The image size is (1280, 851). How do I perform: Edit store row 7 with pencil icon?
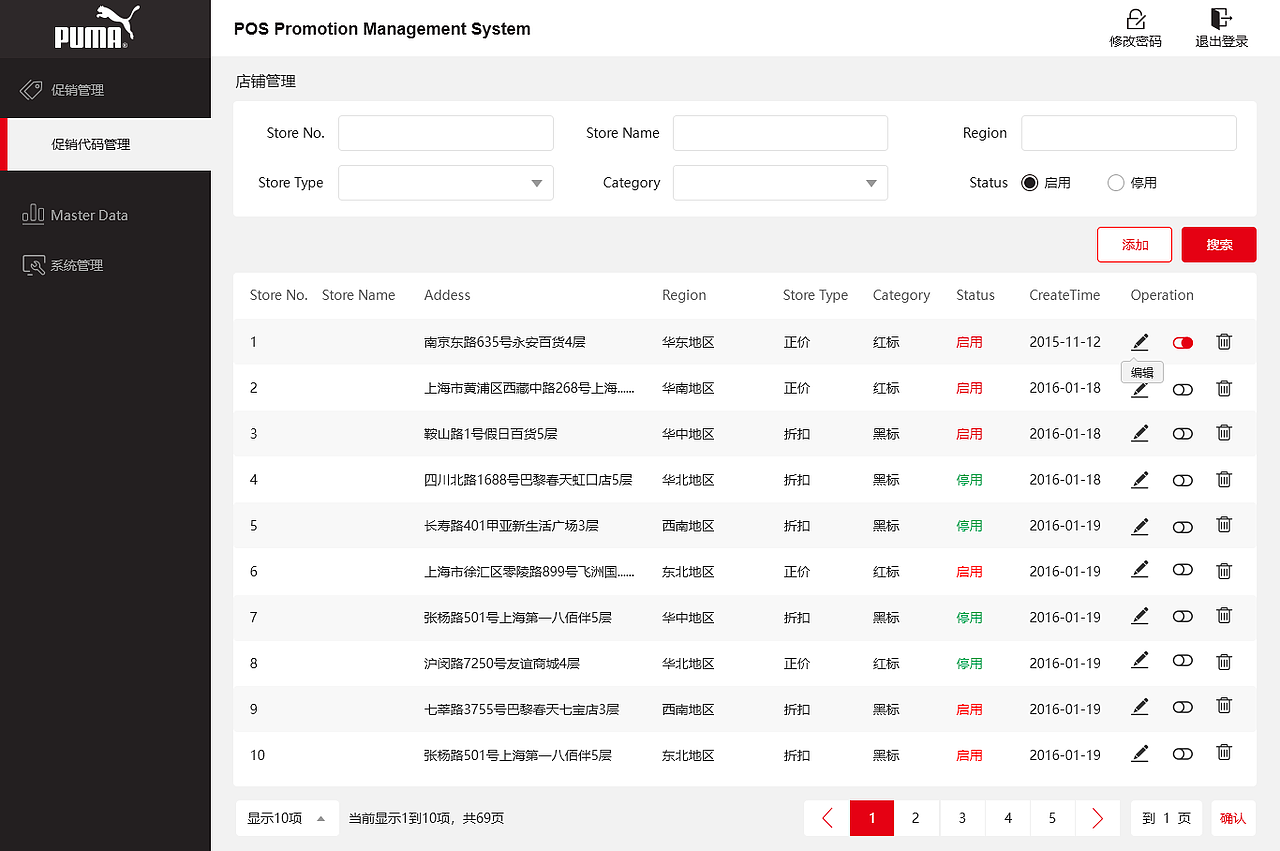pos(1140,616)
